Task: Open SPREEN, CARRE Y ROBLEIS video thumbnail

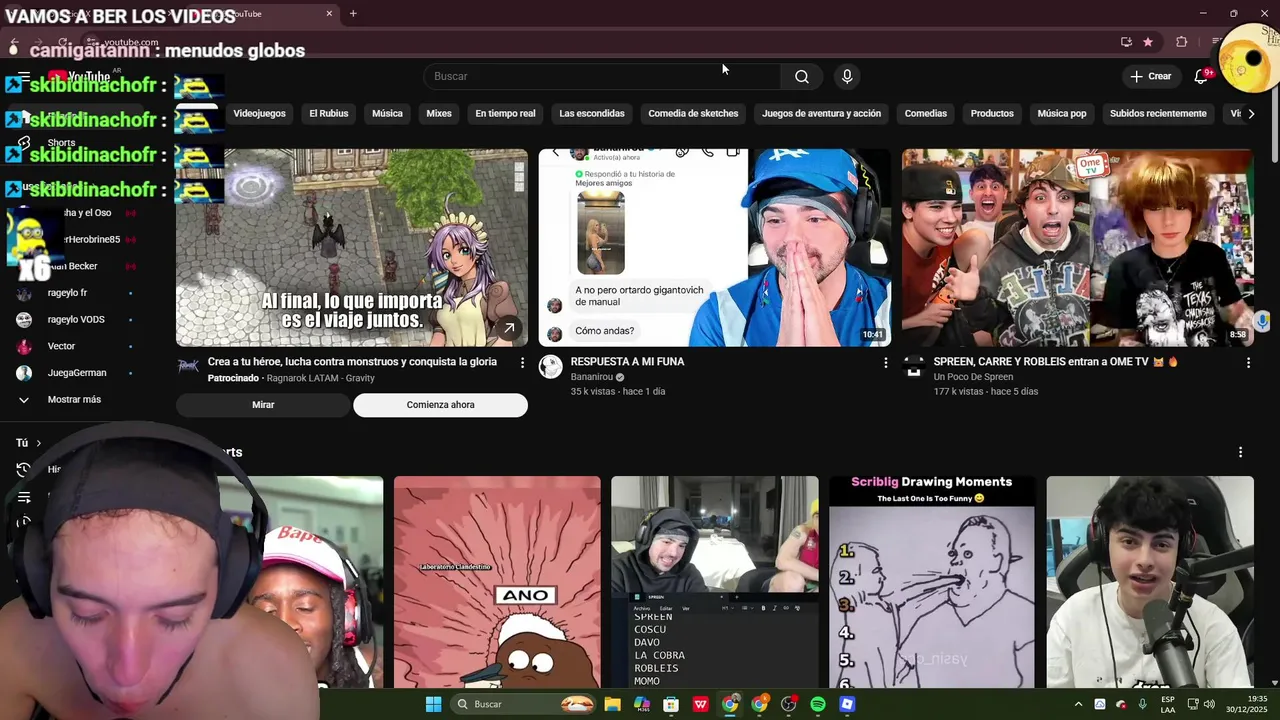Action: (1077, 247)
